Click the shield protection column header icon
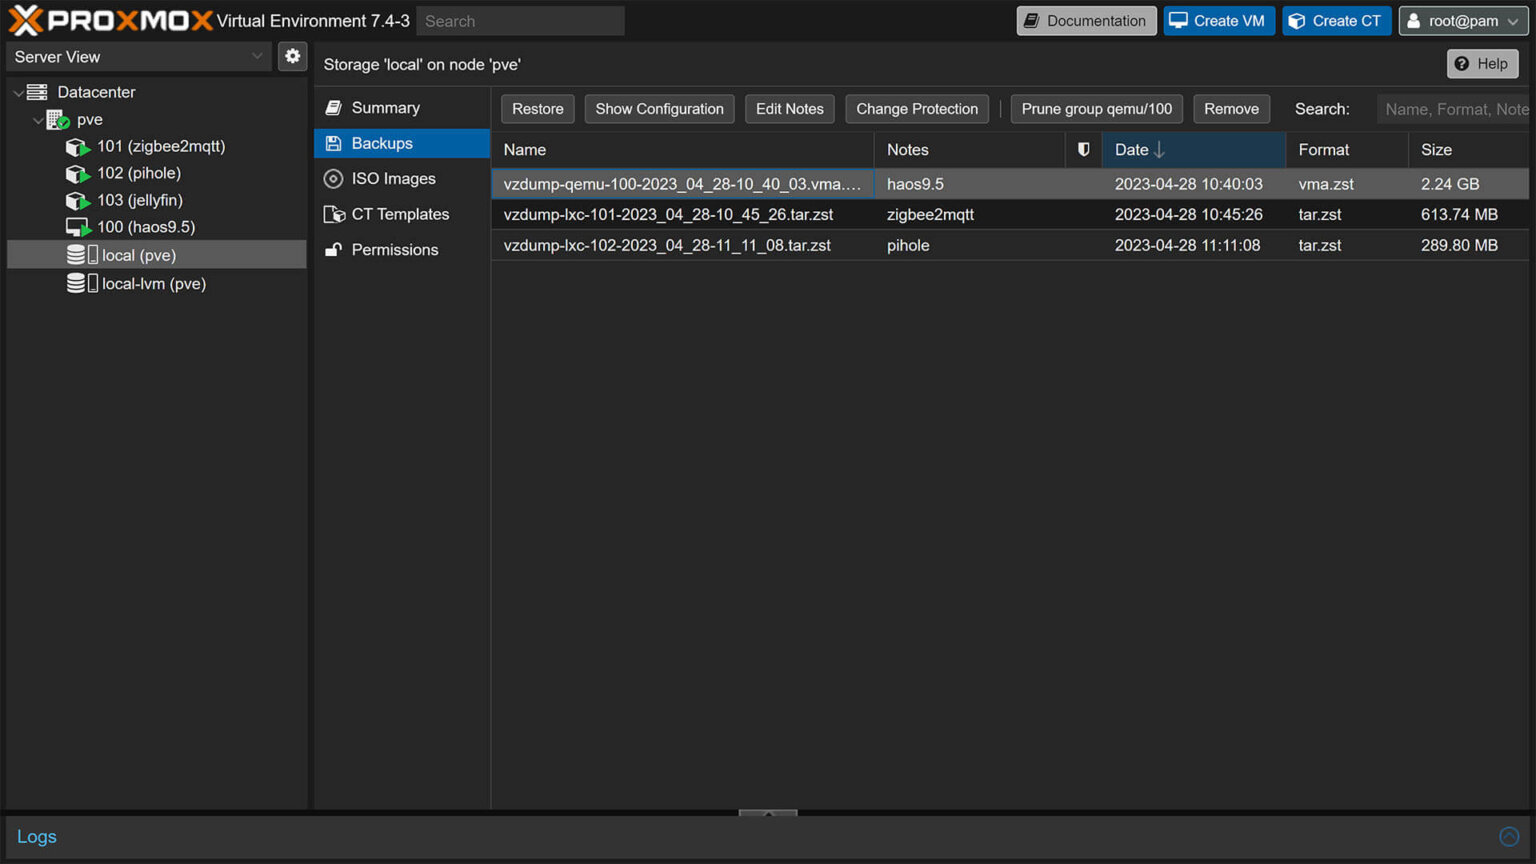This screenshot has height=864, width=1536. click(1083, 149)
